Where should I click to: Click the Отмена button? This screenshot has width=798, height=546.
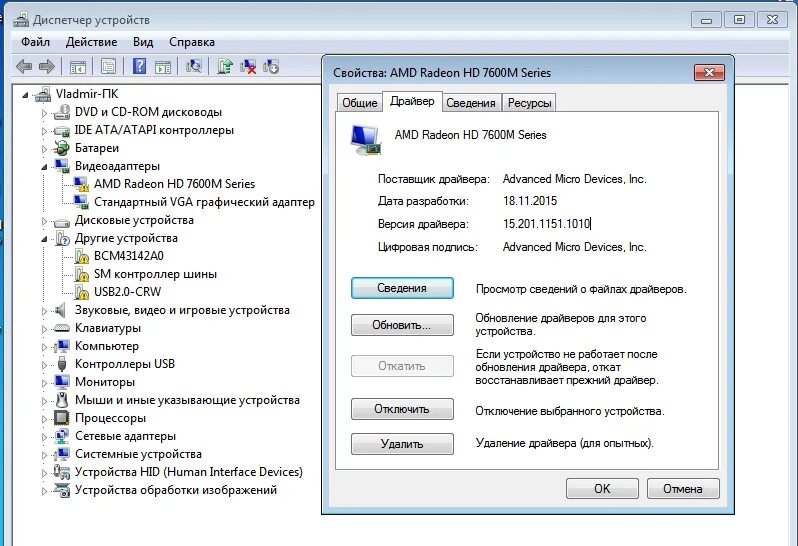click(683, 488)
